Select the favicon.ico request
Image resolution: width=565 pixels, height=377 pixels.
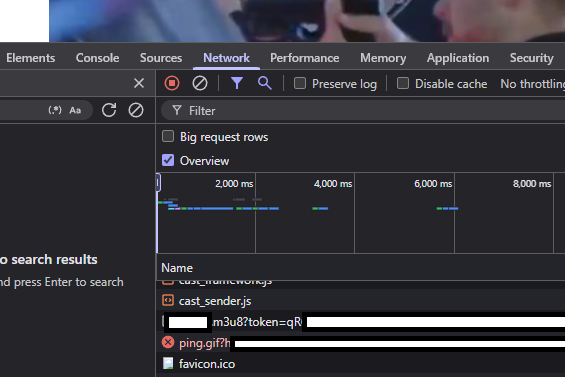coord(361,364)
